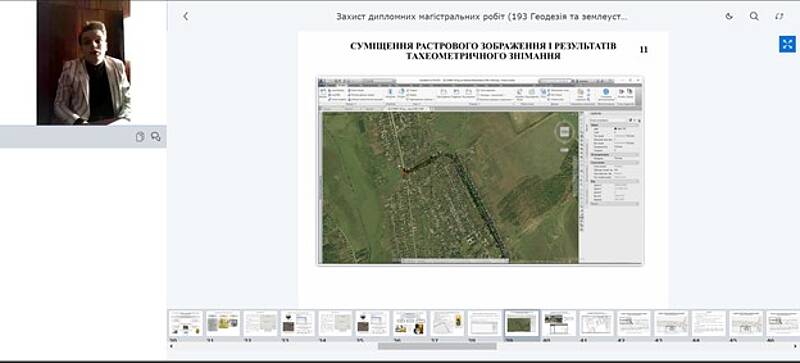Open search via the magnifier icon
Viewport: 800px width, 363px height.
point(754,16)
